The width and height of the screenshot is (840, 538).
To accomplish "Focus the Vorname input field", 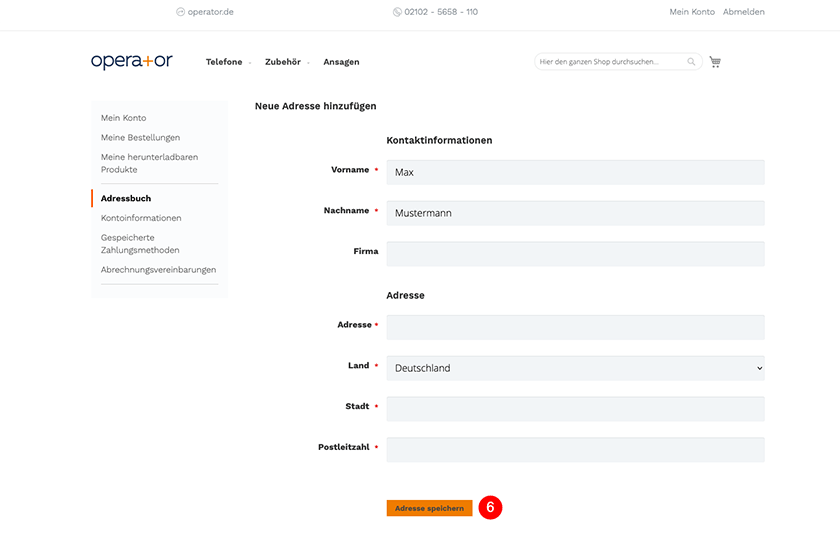I will pos(575,172).
